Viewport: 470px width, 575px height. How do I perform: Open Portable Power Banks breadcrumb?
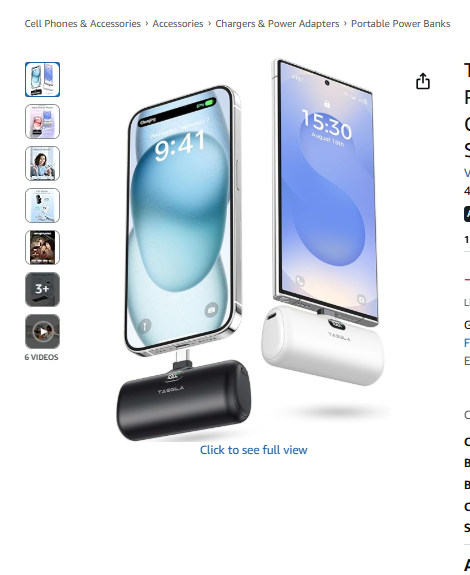(x=401, y=23)
